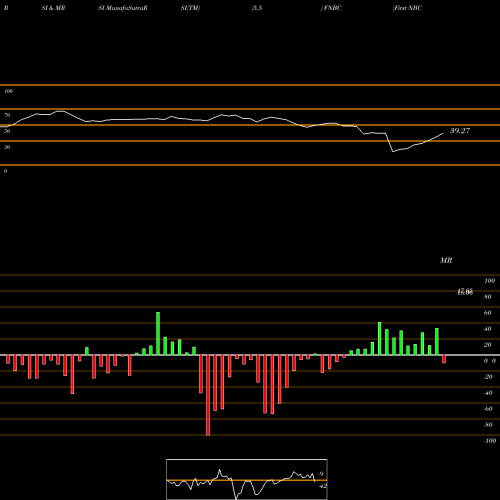This screenshot has width=500, height=500.
Task: Click the -40 label on MR axis
Action: (x=488, y=393)
